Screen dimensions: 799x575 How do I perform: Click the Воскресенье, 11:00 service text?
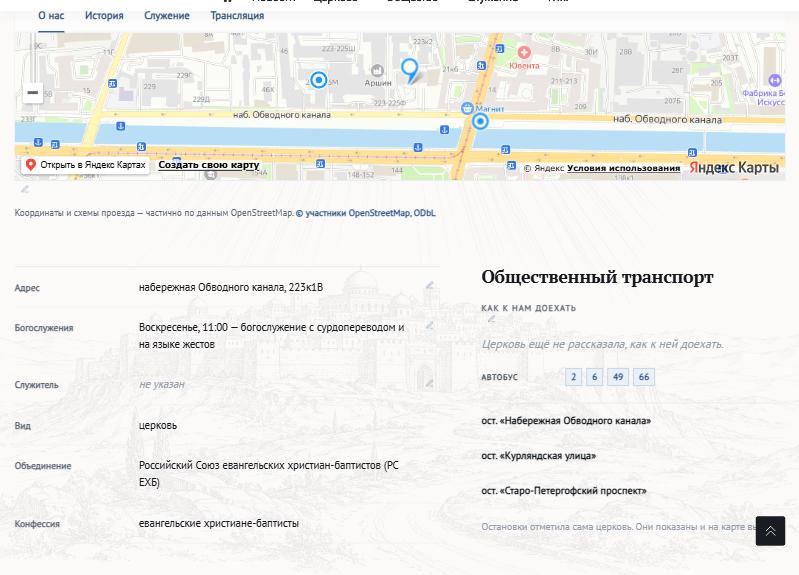[x=272, y=336]
